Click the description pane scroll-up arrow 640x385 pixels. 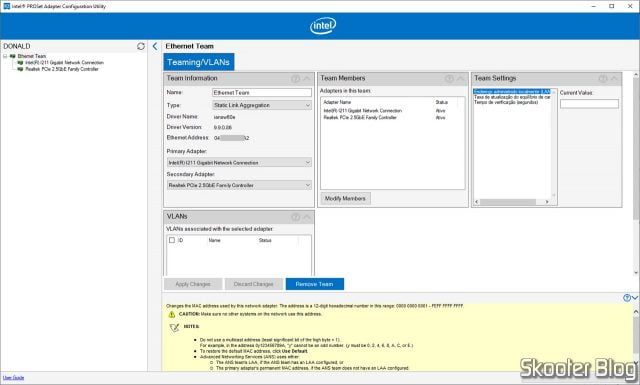[x=636, y=312]
